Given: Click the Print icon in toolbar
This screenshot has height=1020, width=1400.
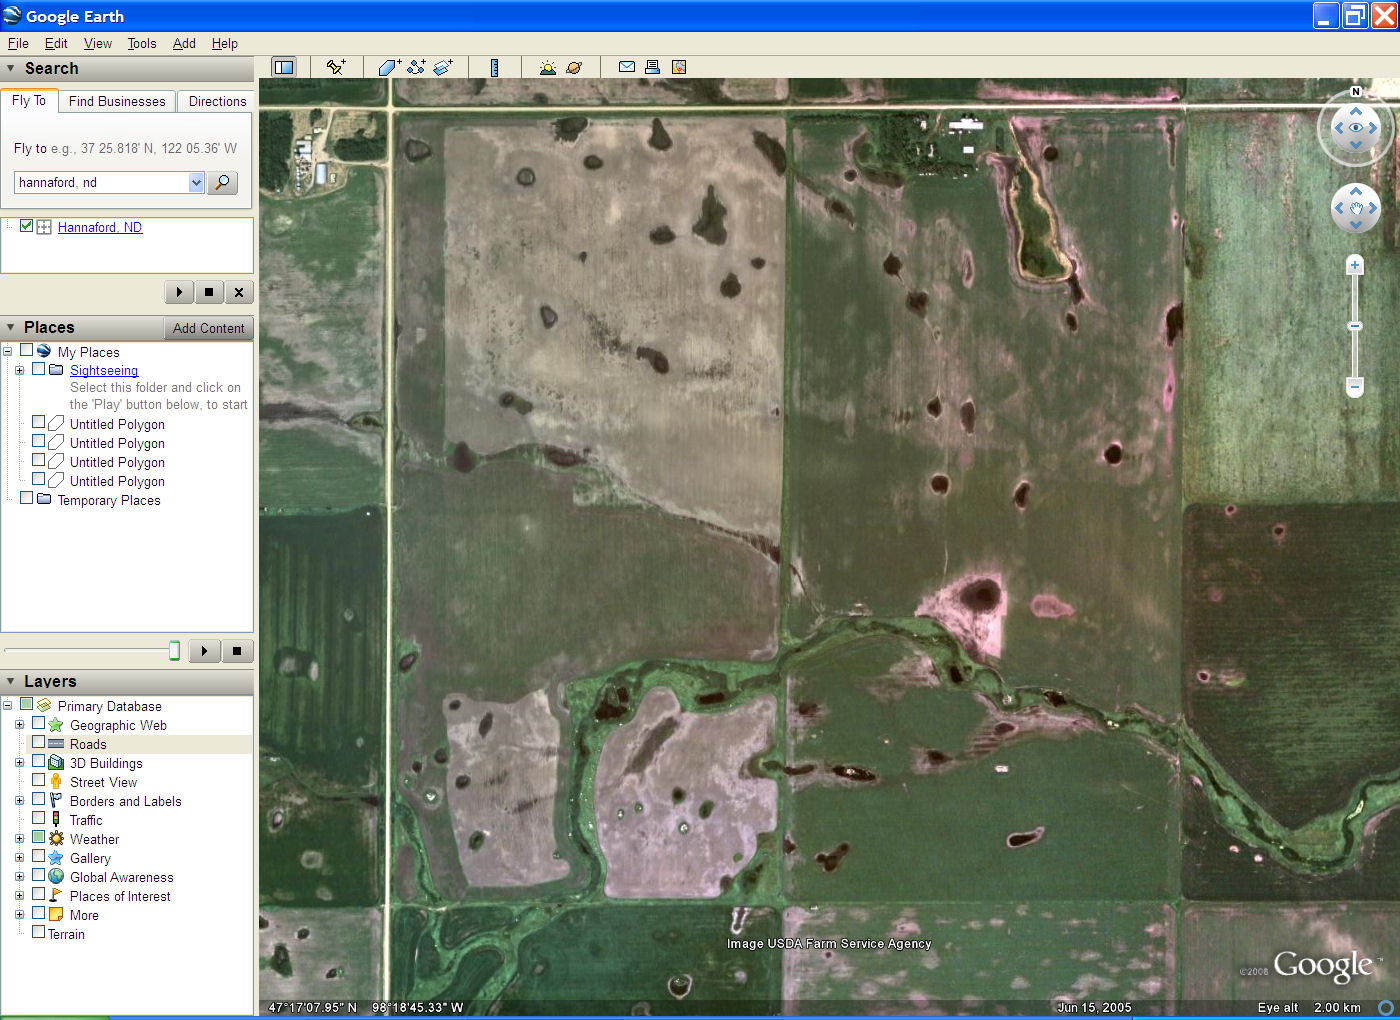Looking at the screenshot, I should (652, 67).
